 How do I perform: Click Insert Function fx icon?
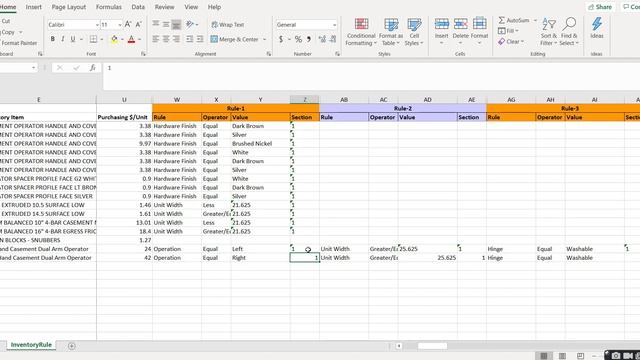(x=93, y=68)
